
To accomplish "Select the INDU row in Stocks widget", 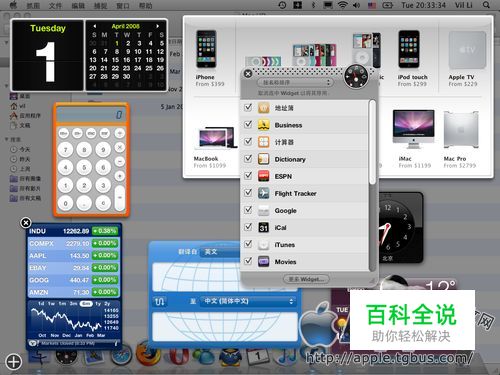I will 73,231.
